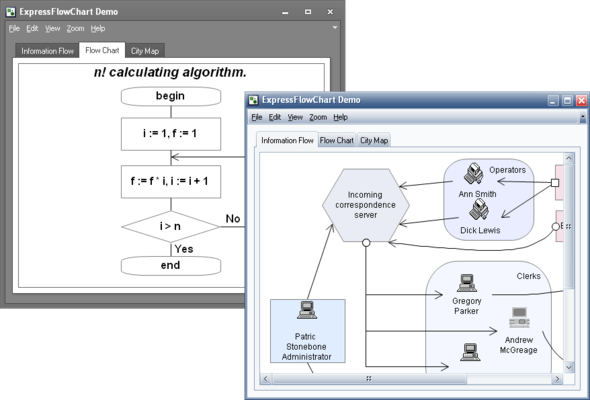The image size is (590, 400).
Task: Click the computer icon below Gregory Parker
Action: [x=470, y=352]
